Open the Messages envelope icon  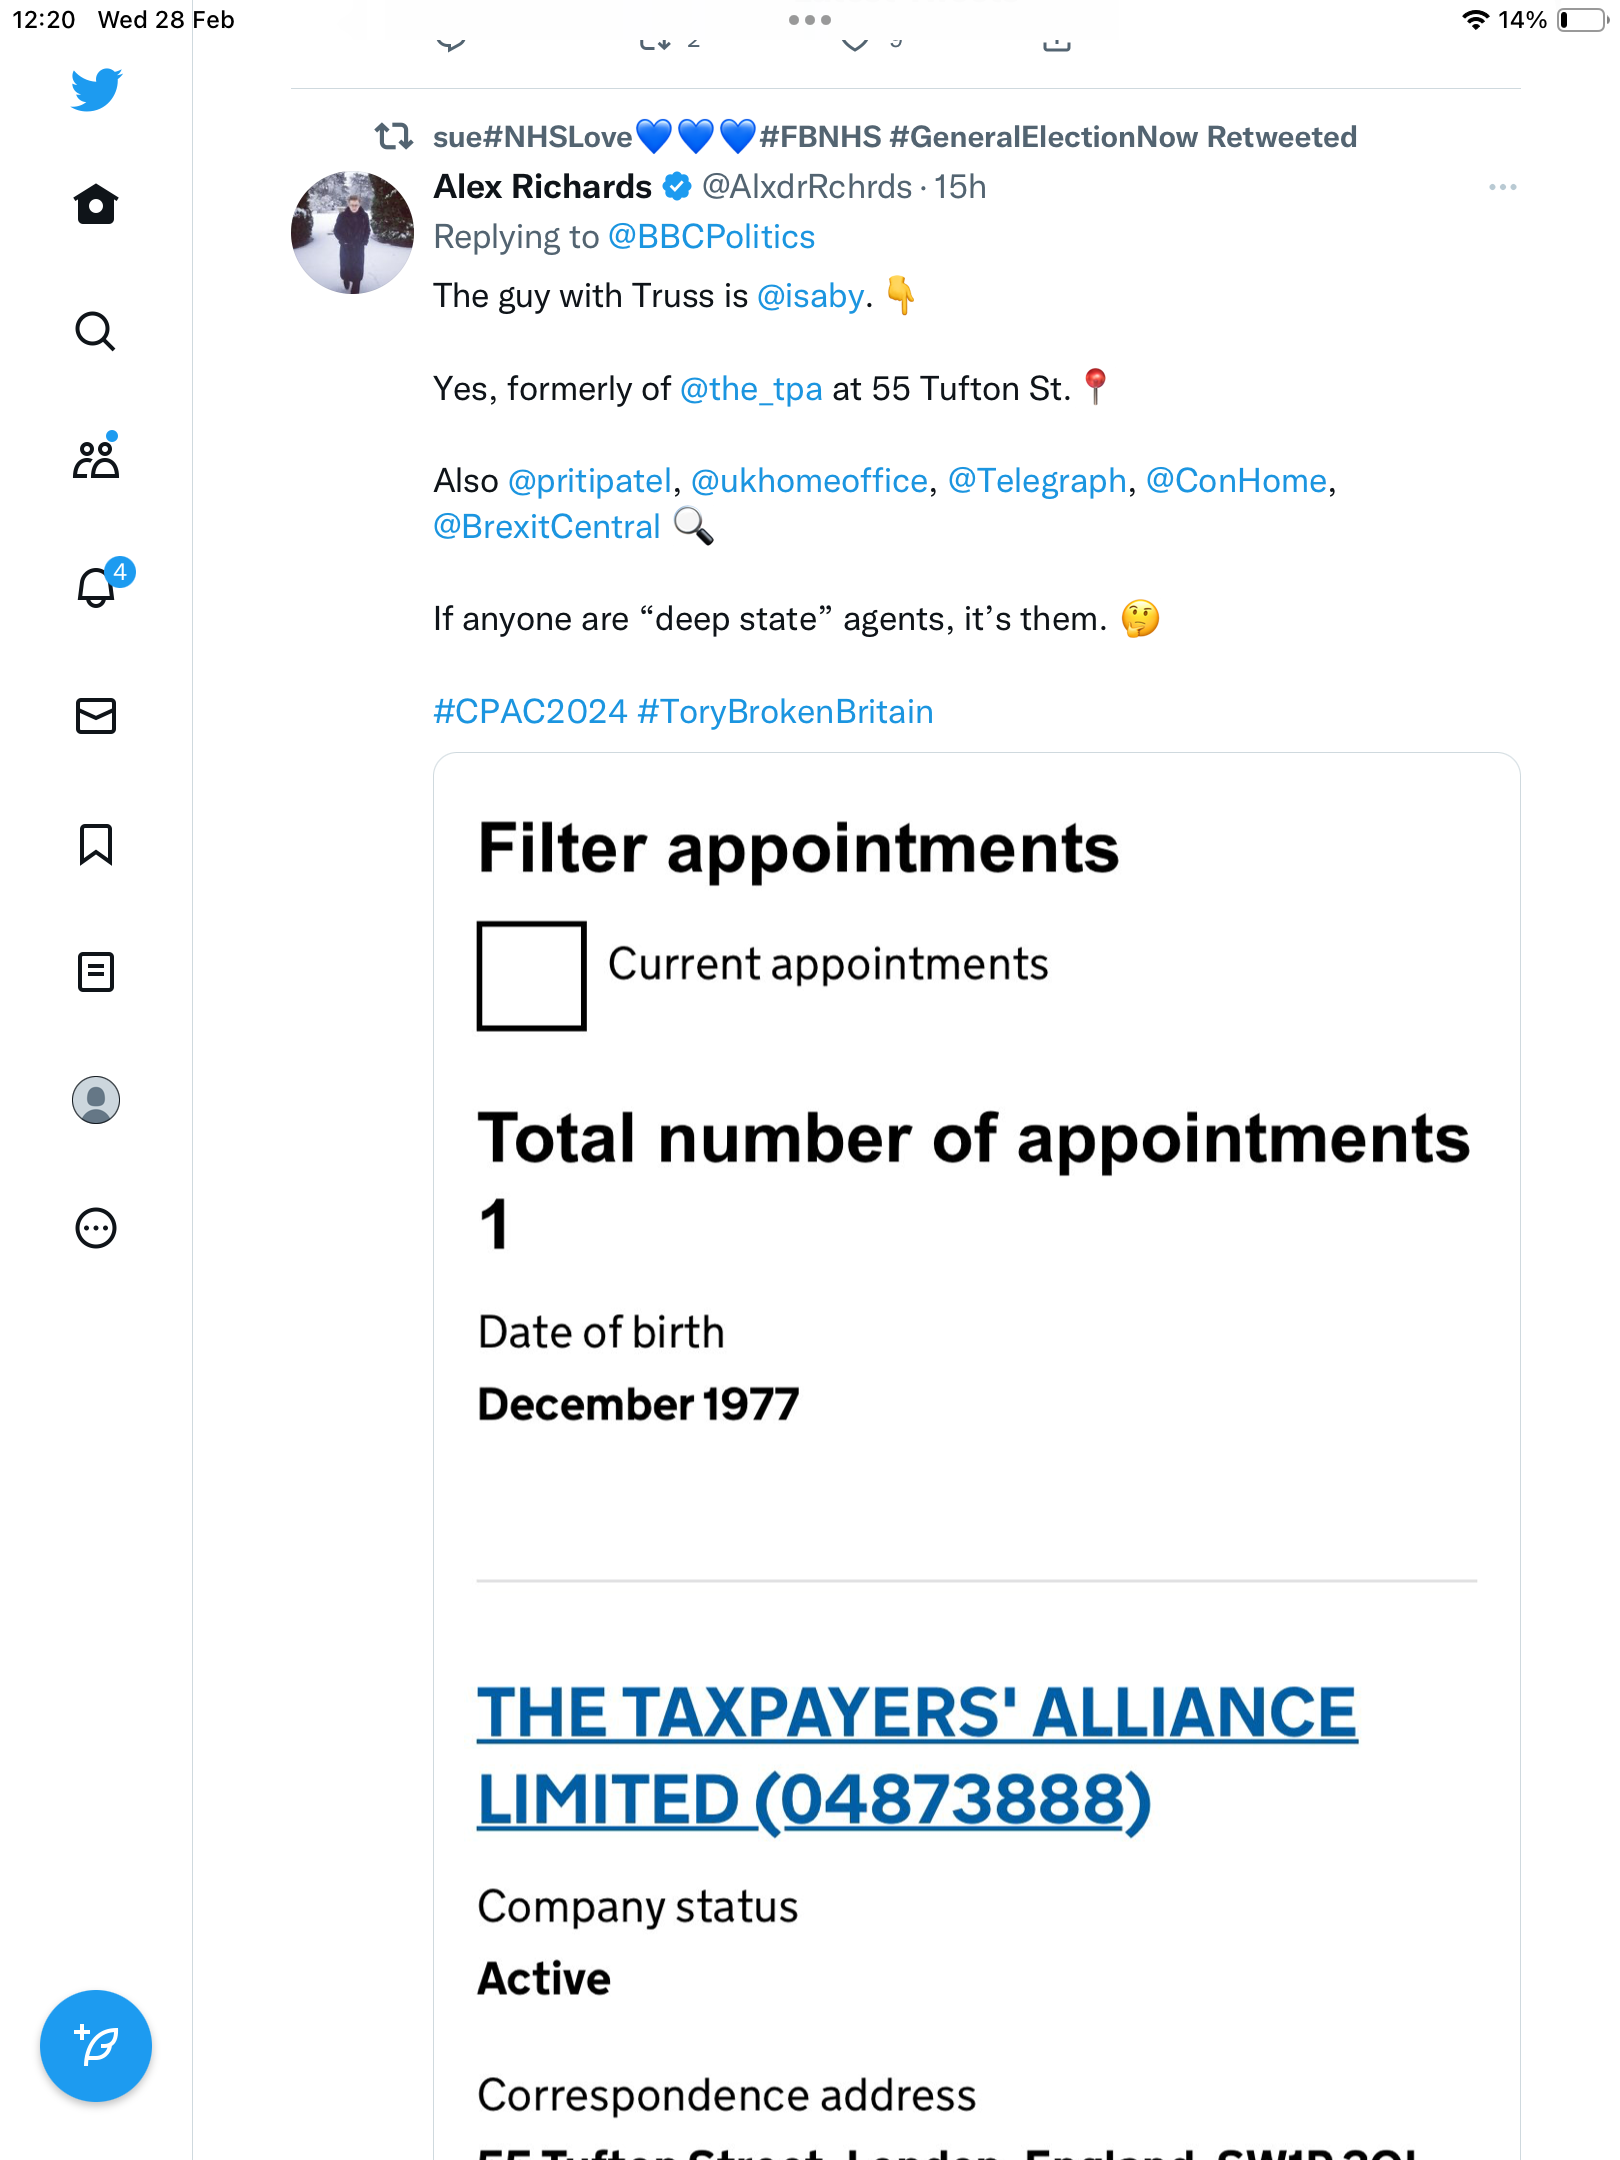96,716
